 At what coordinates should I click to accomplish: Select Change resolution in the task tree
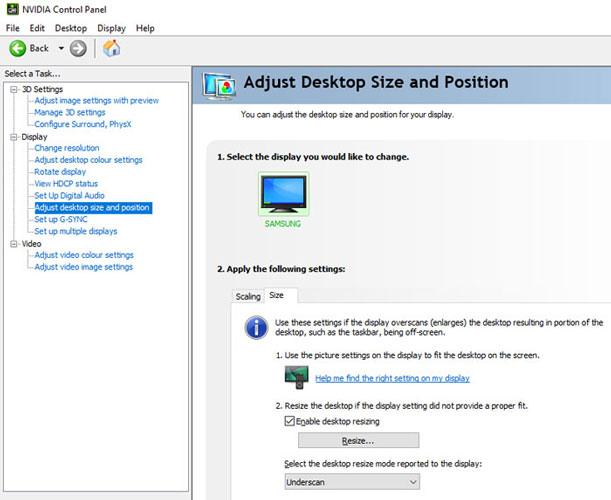pyautogui.click(x=66, y=148)
